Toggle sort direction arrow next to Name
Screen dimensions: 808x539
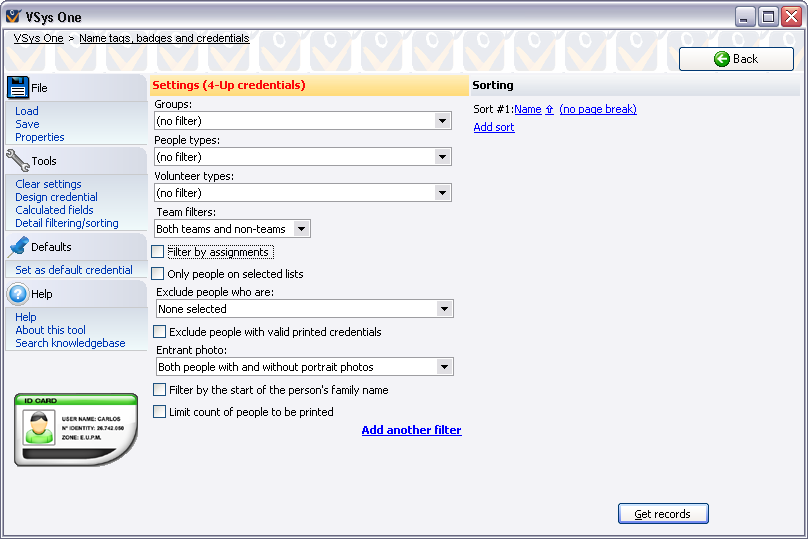(x=549, y=109)
